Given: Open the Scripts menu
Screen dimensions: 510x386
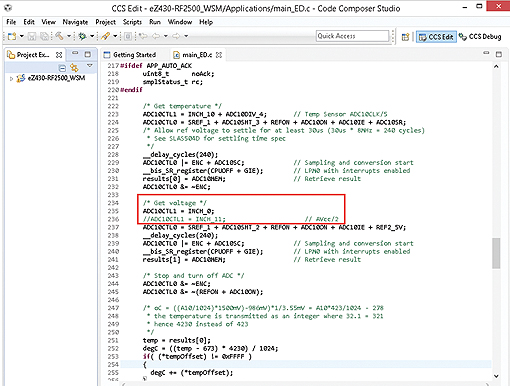Looking at the screenshot, I should tap(132, 22).
